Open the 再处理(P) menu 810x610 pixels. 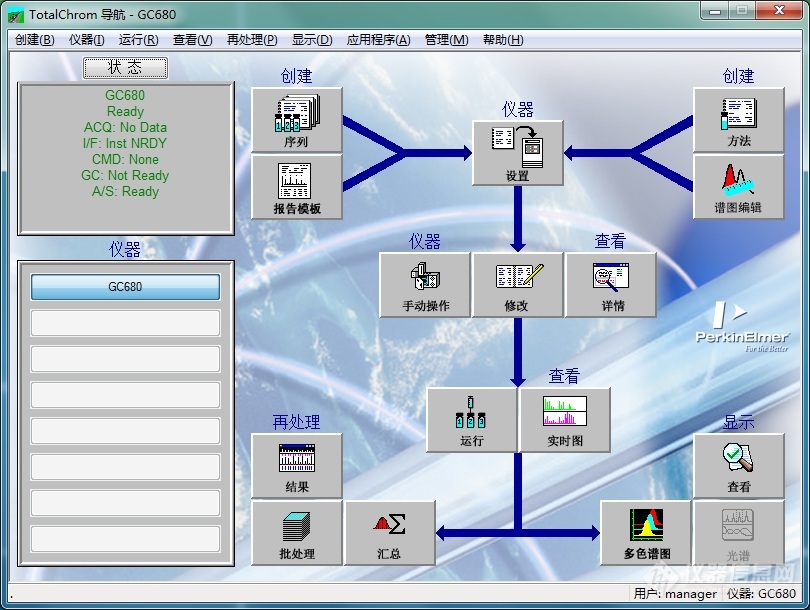coord(252,40)
